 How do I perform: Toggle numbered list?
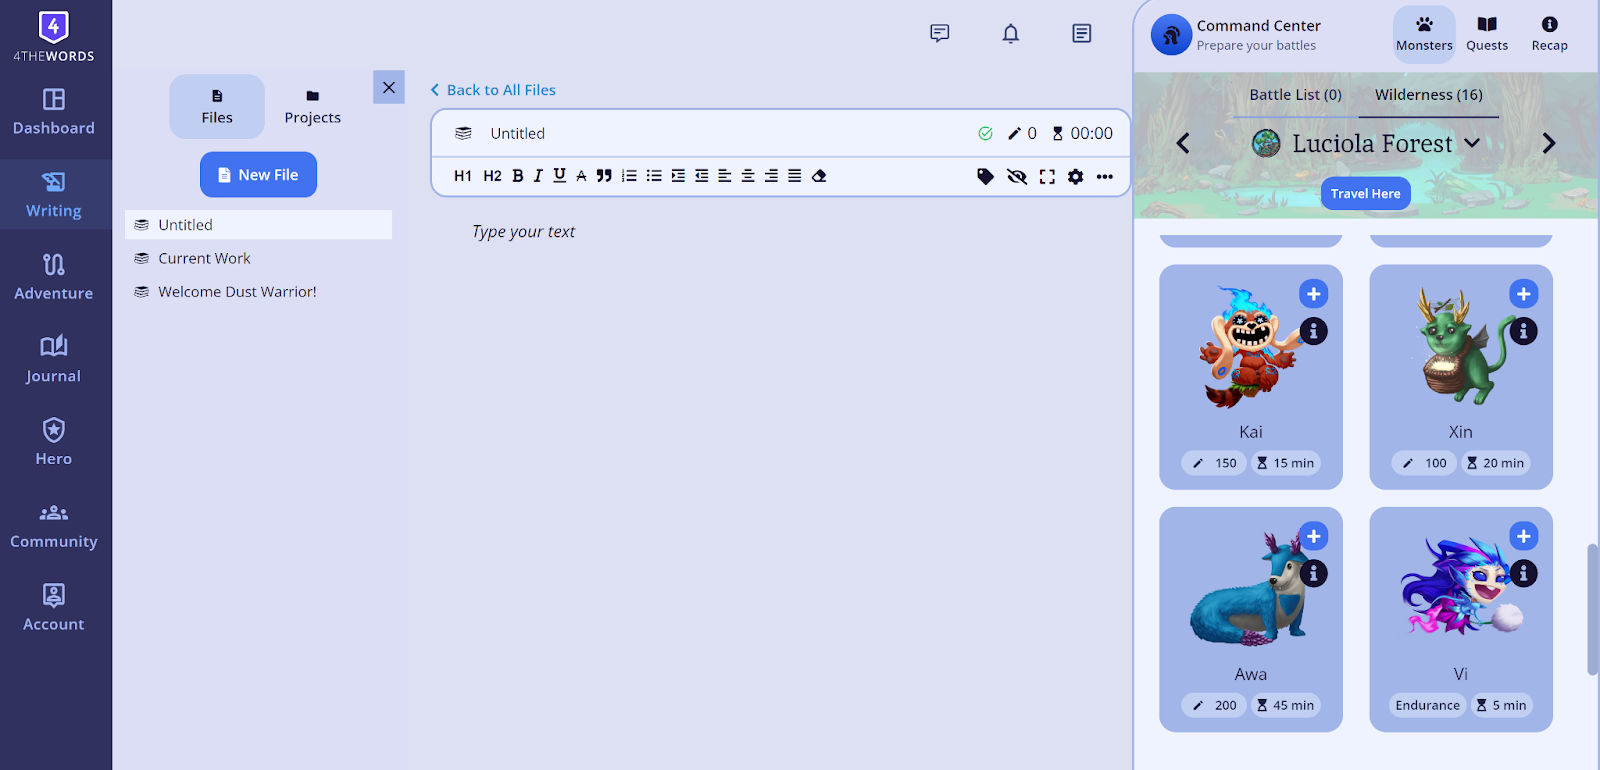[x=629, y=176]
